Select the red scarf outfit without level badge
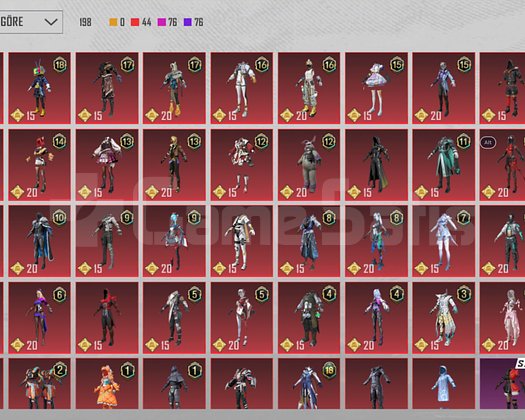525x420 pixels. click(x=107, y=318)
